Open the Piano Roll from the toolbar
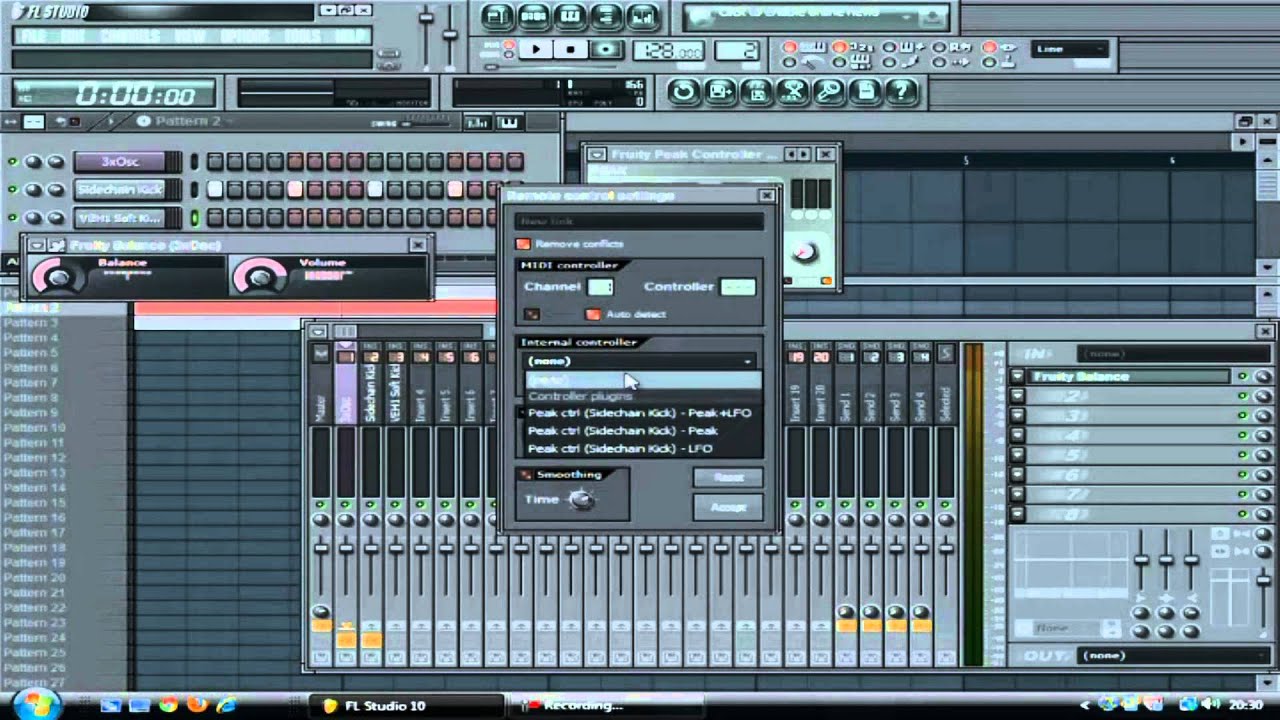Viewport: 1280px width, 720px height. point(571,17)
